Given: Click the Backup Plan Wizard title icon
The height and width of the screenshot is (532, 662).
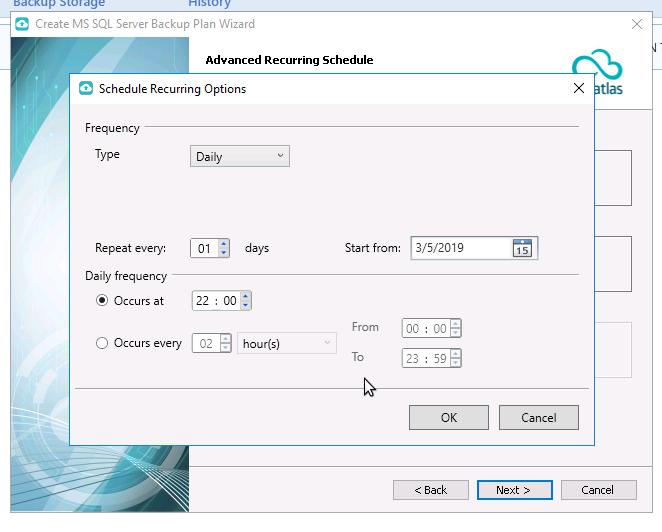Looking at the screenshot, I should pos(22,24).
